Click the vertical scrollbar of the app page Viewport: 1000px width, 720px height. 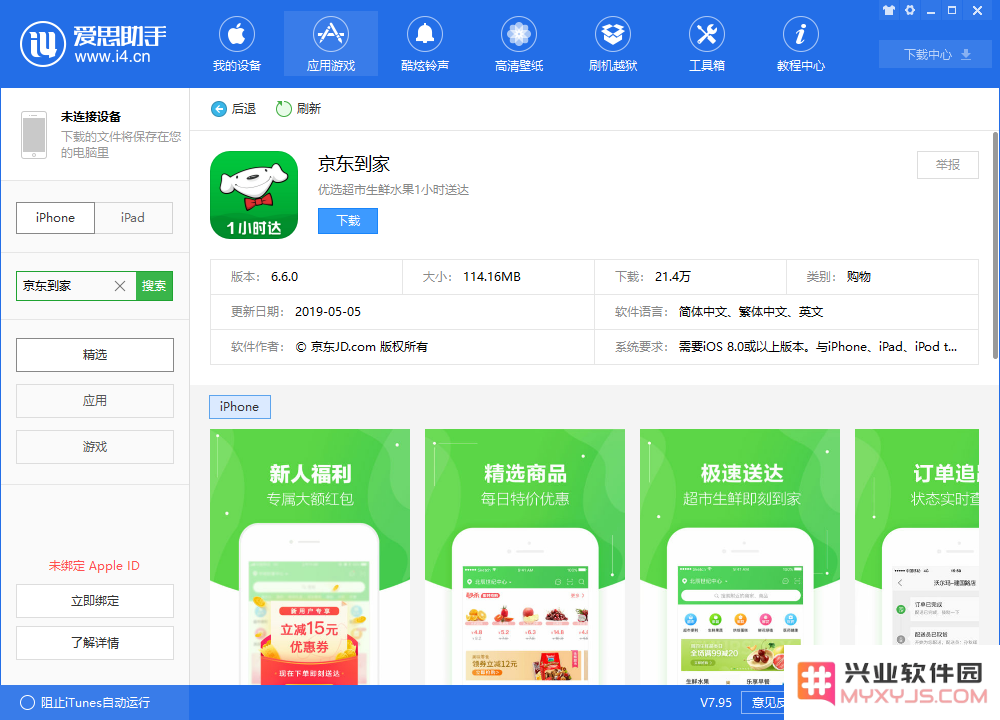click(996, 246)
